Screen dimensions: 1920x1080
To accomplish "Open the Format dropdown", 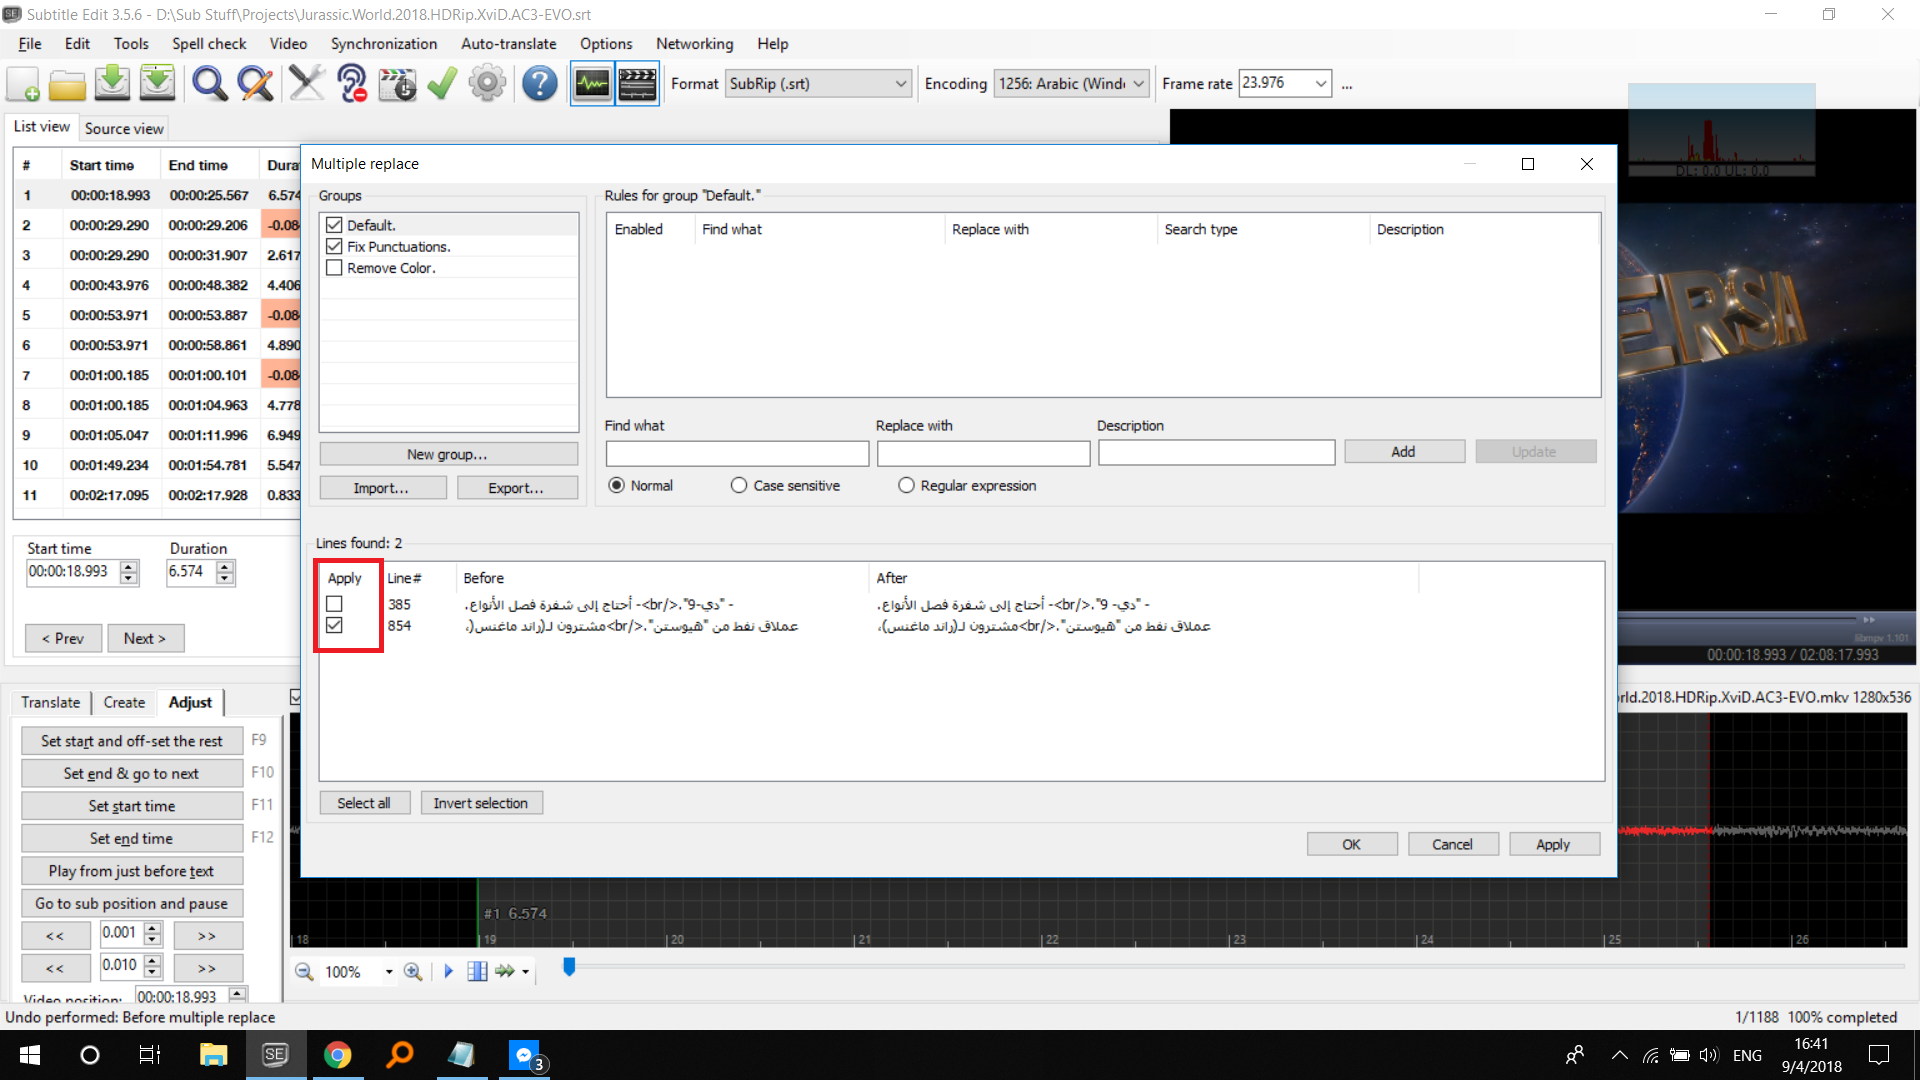I will (900, 83).
